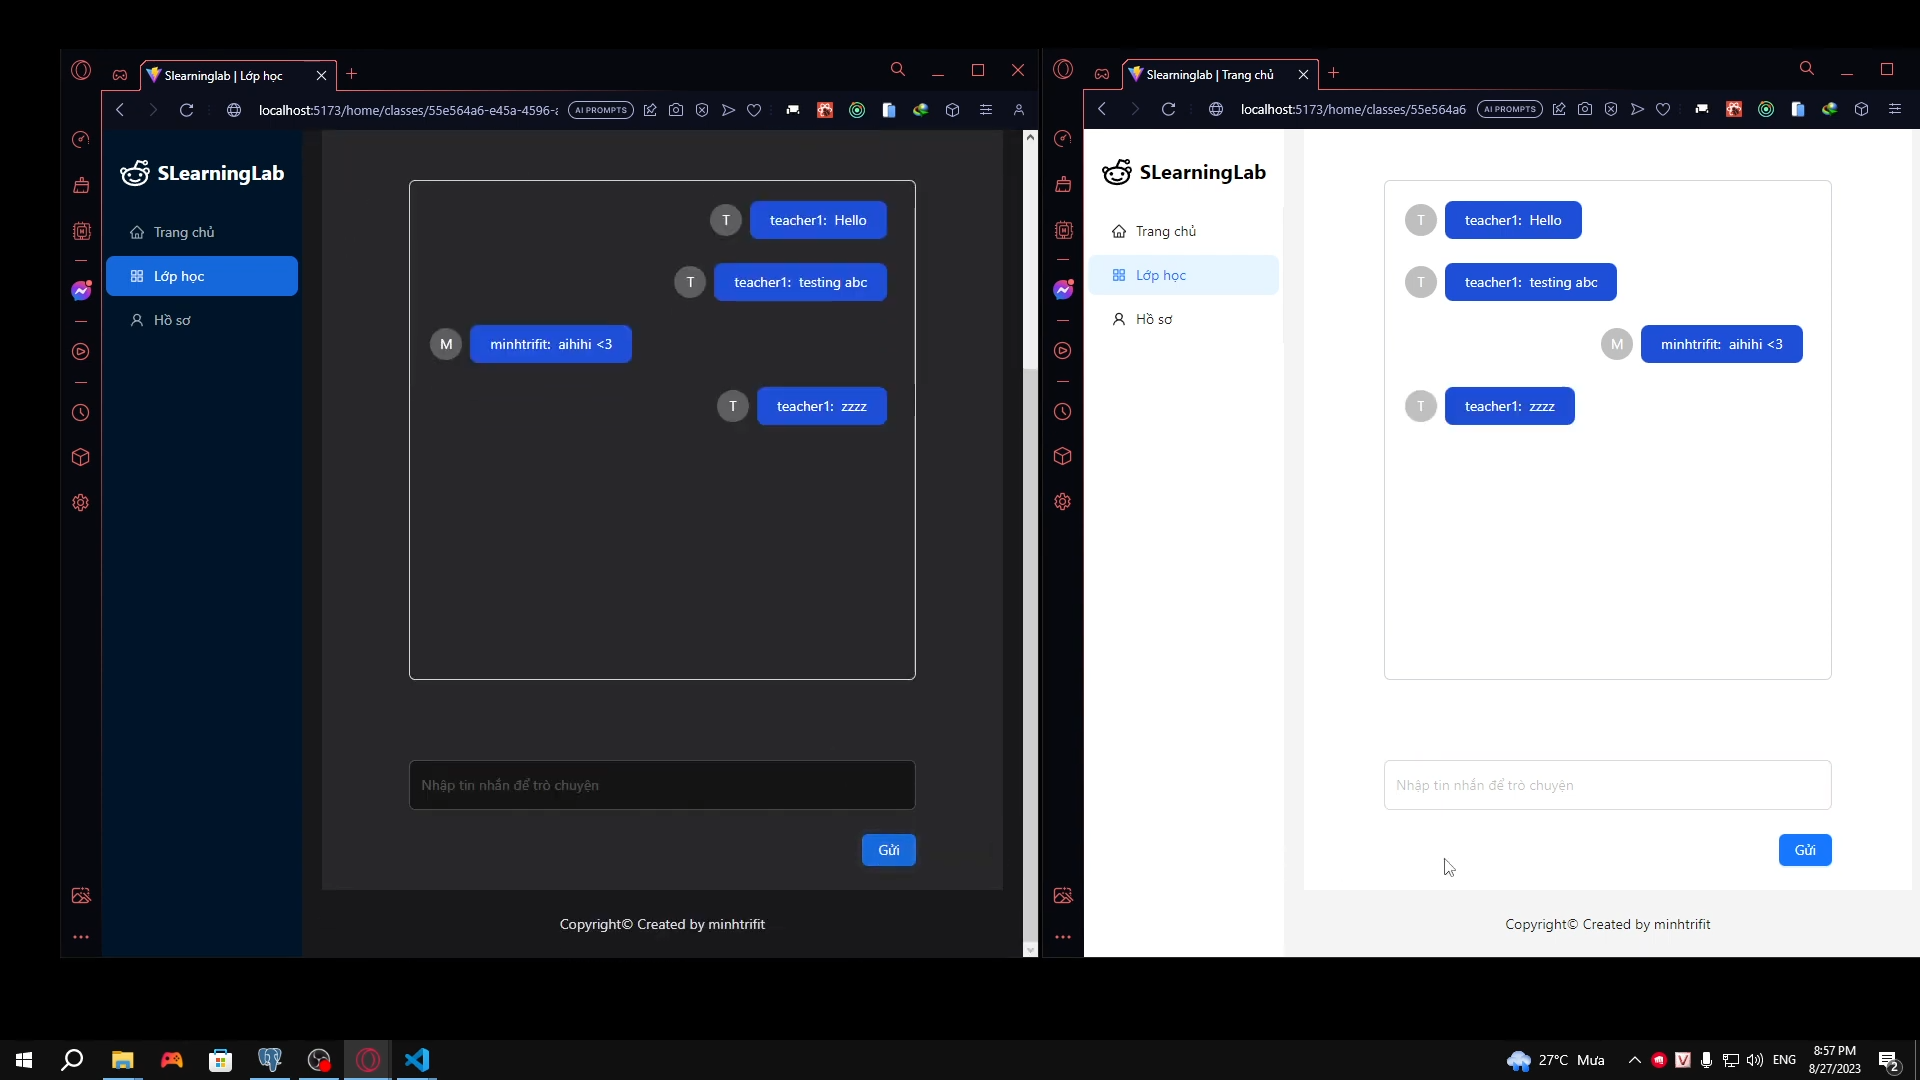Select Hồ sơ in the SLearningLab sidebar

[170, 320]
